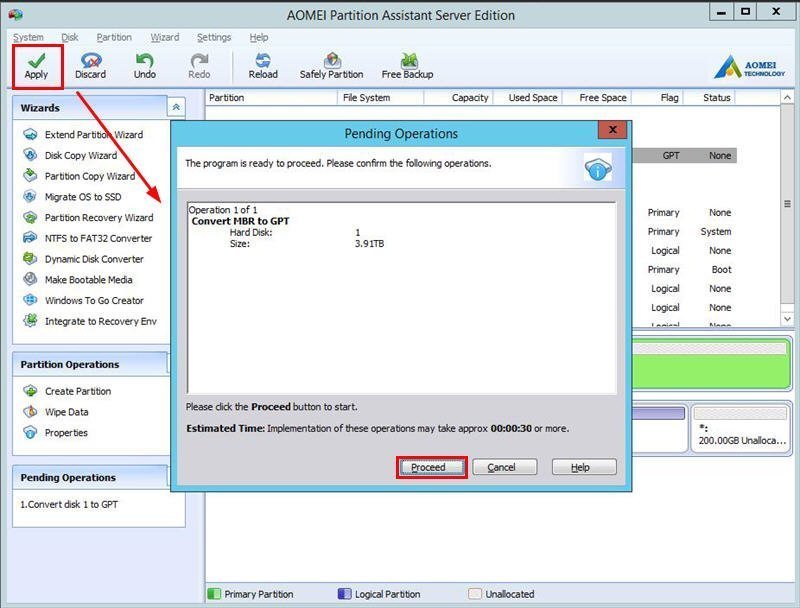800x608 pixels.
Task: Maximize the AOMEI main window
Action: [745, 12]
